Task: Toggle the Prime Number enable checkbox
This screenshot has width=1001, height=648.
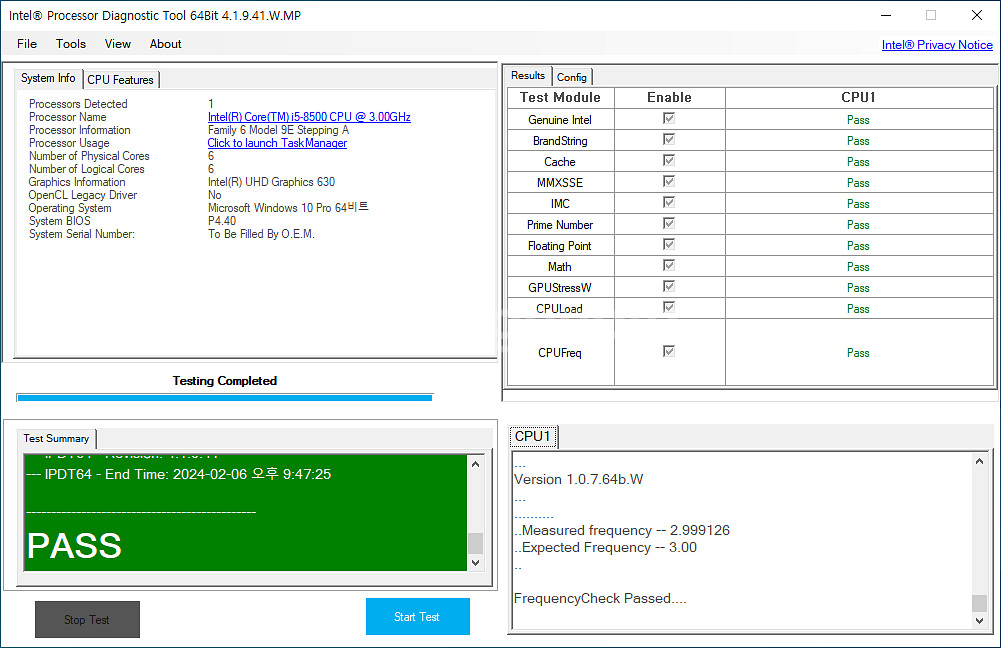Action: point(668,223)
